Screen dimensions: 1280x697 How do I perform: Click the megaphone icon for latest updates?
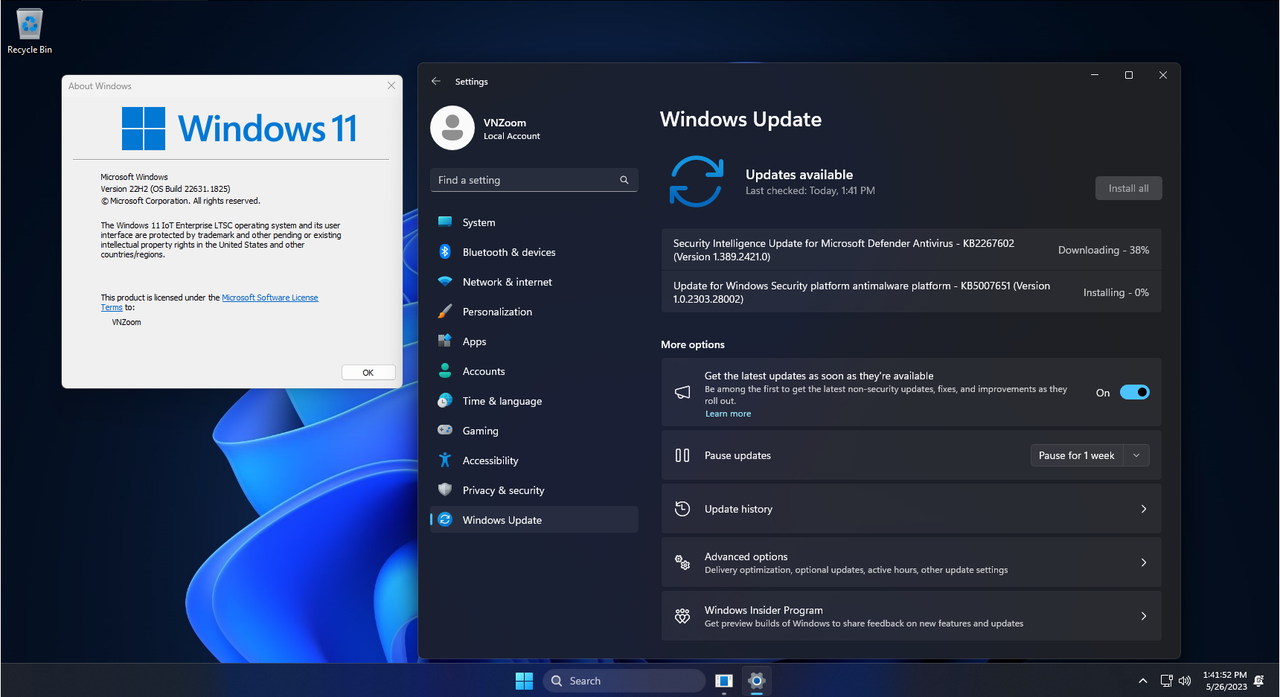pyautogui.click(x=682, y=393)
